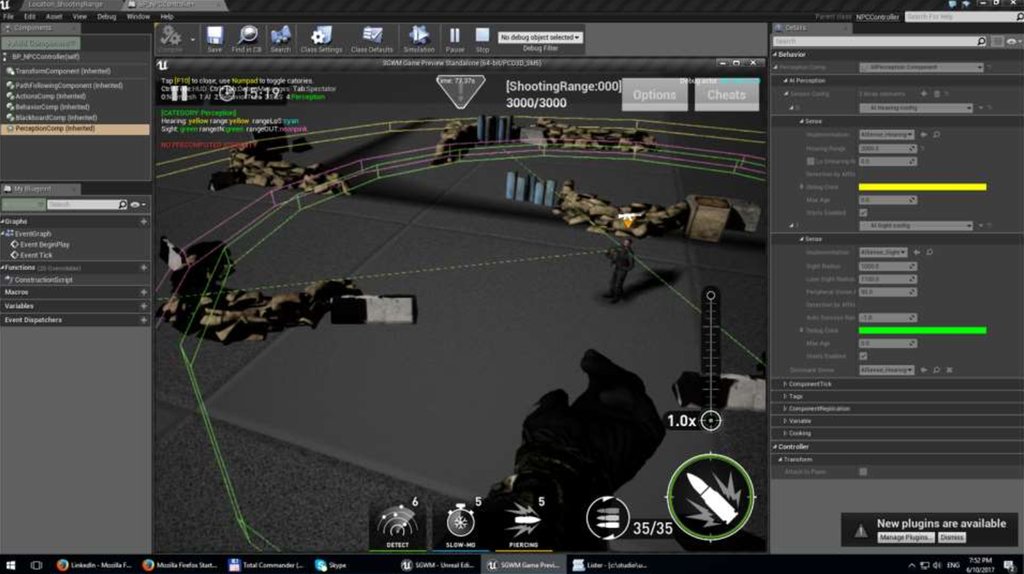Start Simulation from the toolbar
This screenshot has width=1024, height=574.
419,40
